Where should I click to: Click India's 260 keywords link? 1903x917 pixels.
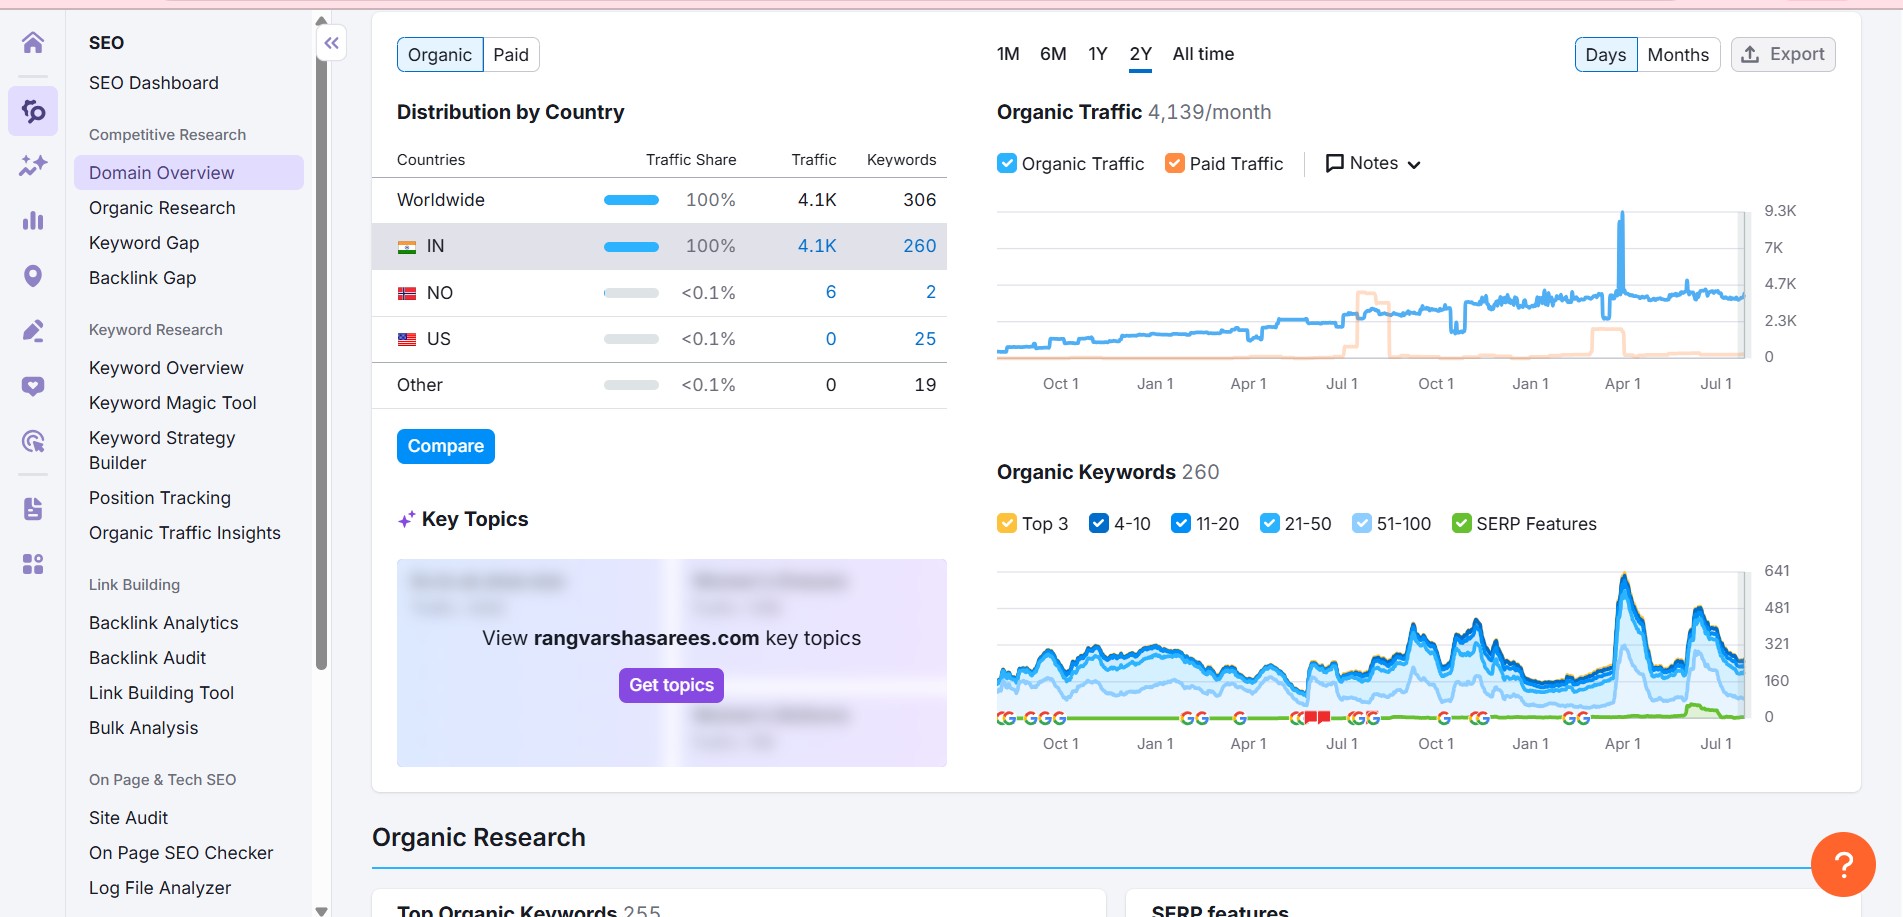click(x=919, y=246)
